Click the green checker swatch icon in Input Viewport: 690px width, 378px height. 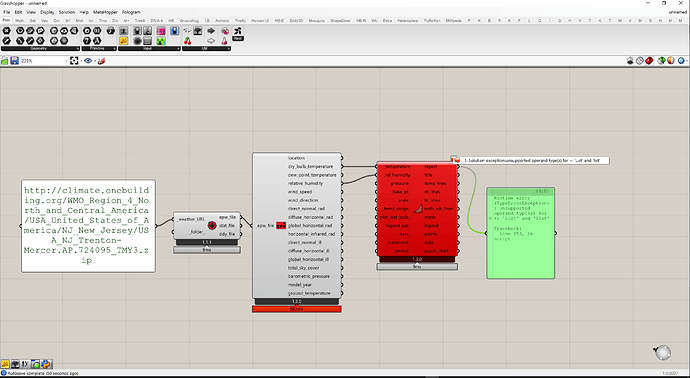(x=161, y=41)
